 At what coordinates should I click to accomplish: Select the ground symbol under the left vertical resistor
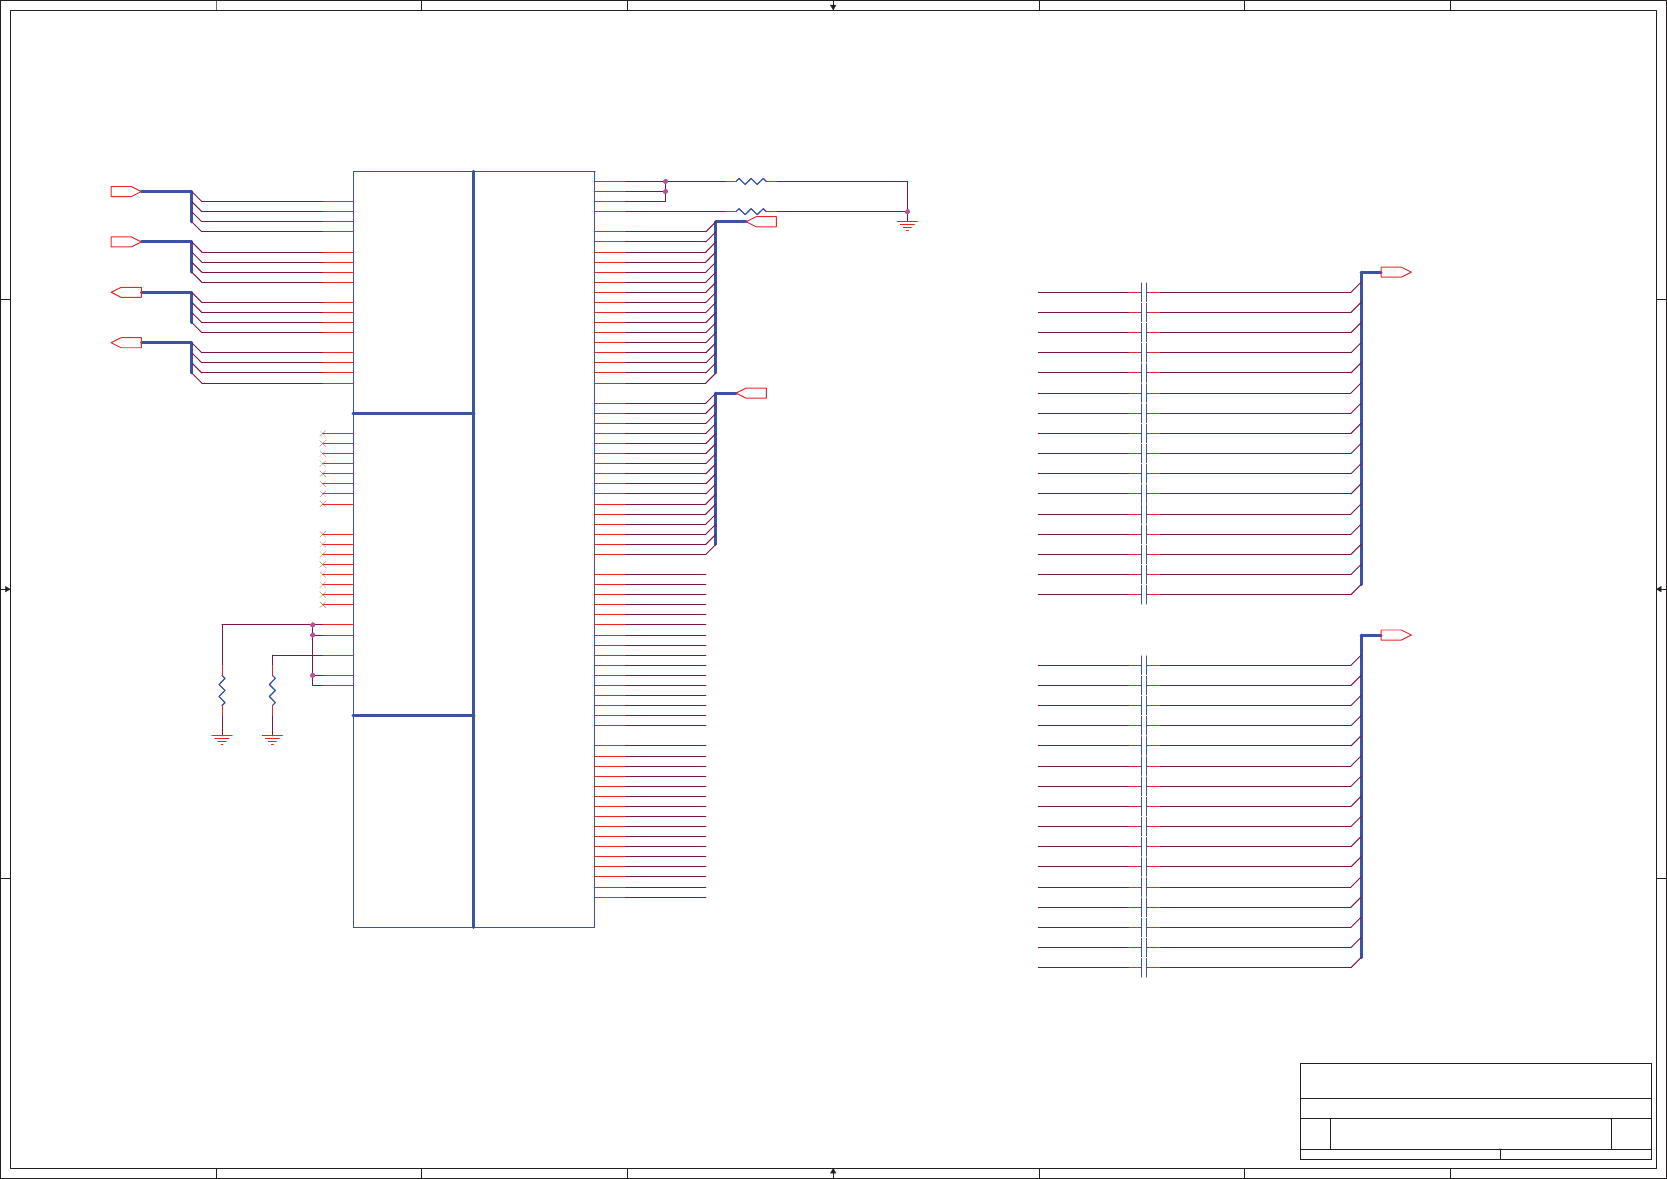point(222,740)
